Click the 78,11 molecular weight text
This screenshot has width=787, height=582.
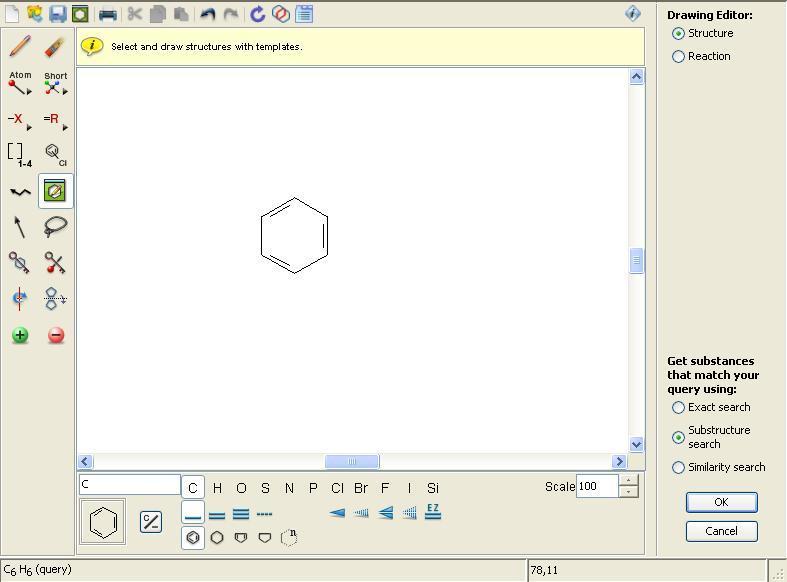click(x=544, y=570)
